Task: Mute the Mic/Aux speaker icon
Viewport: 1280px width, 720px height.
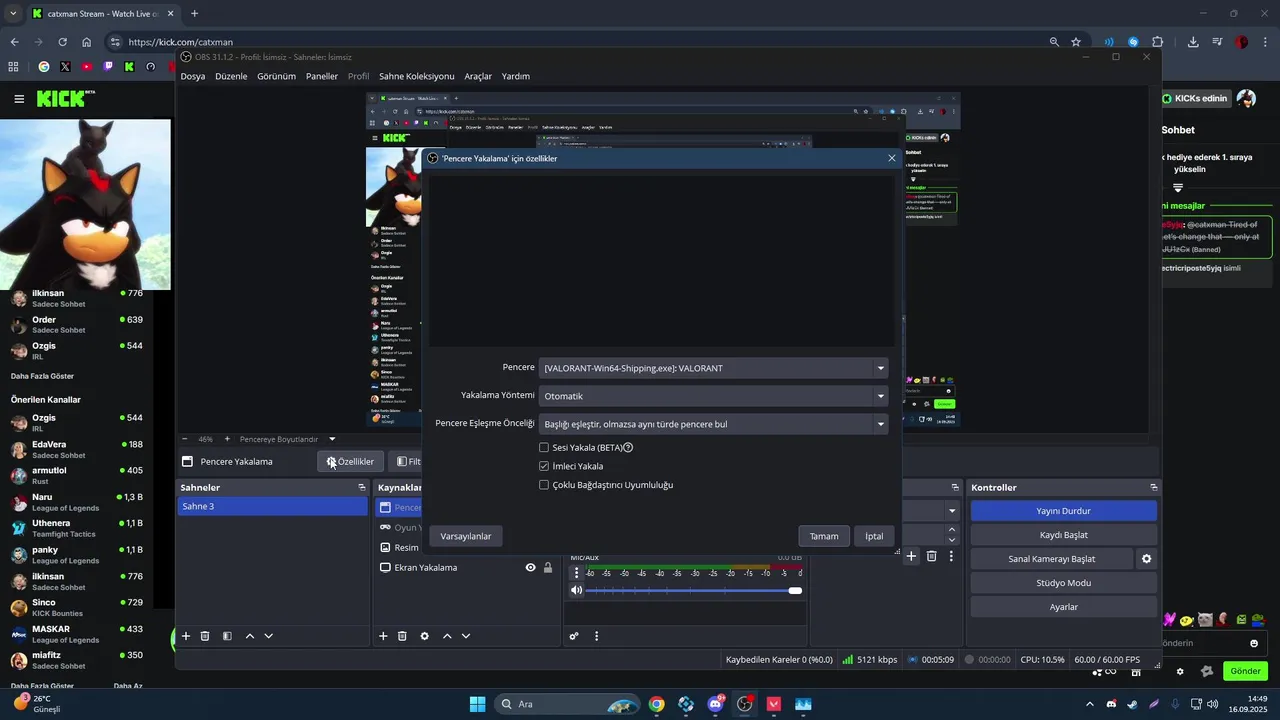Action: [x=576, y=590]
